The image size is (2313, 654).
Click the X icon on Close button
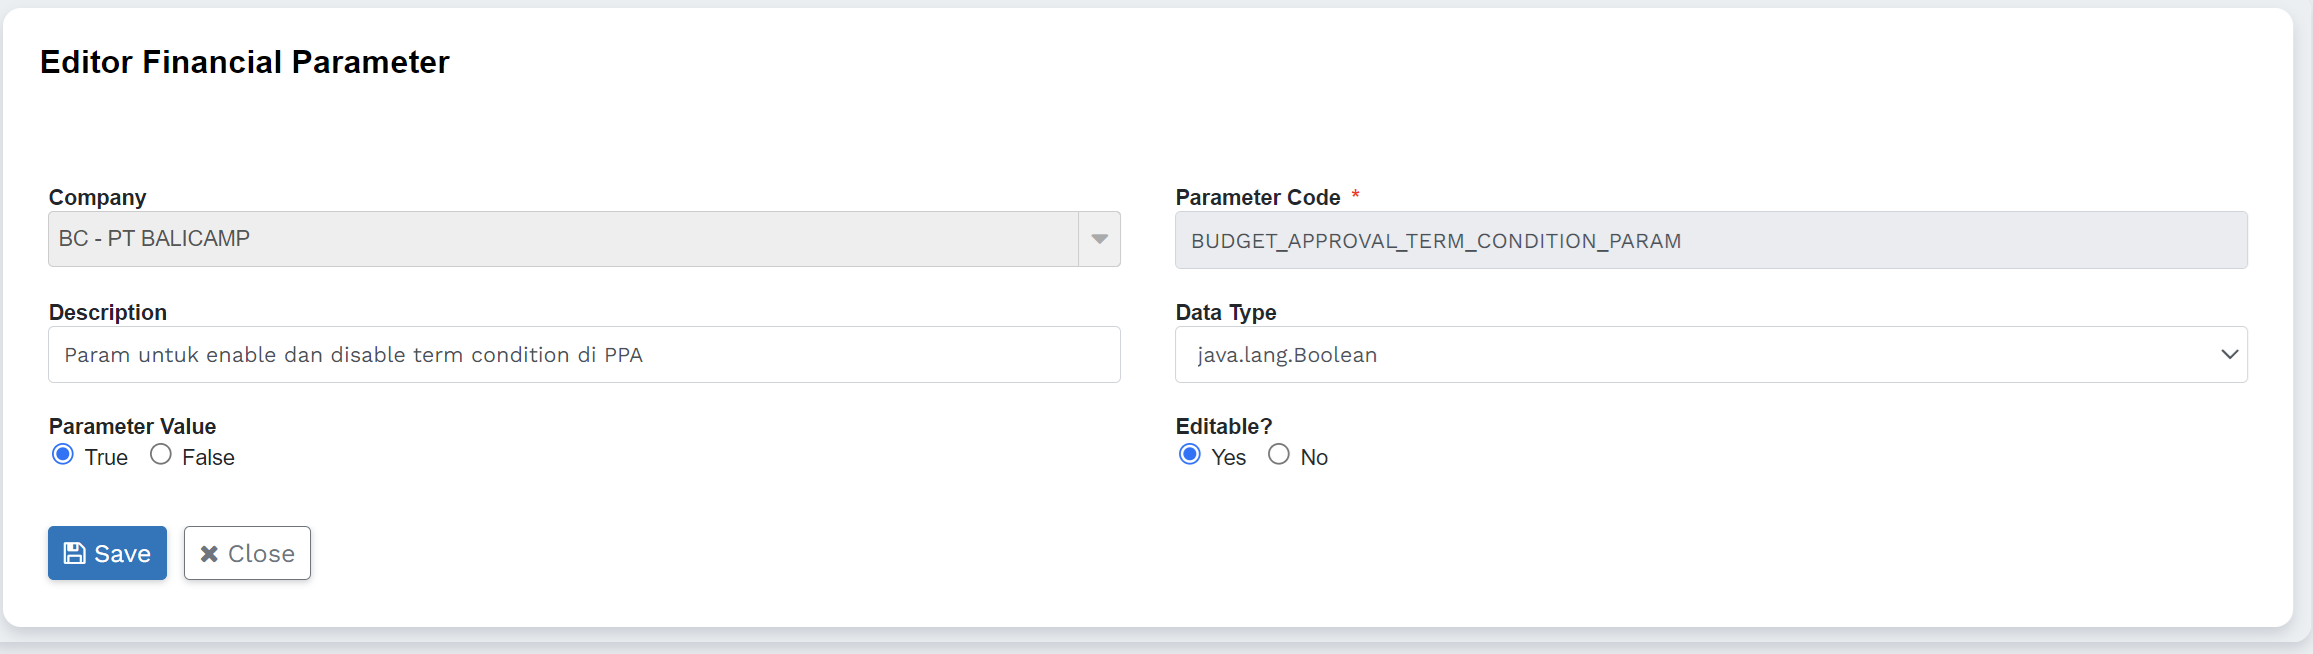(x=209, y=553)
